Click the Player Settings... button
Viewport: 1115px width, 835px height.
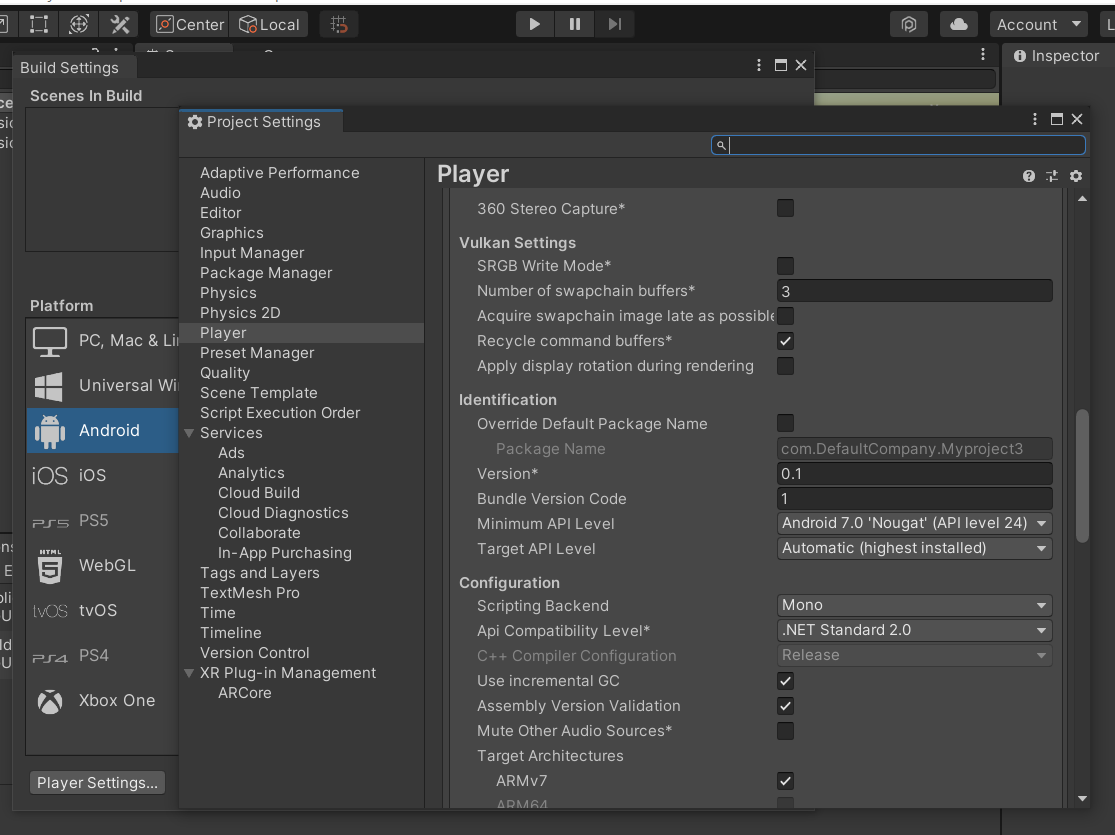(x=97, y=782)
